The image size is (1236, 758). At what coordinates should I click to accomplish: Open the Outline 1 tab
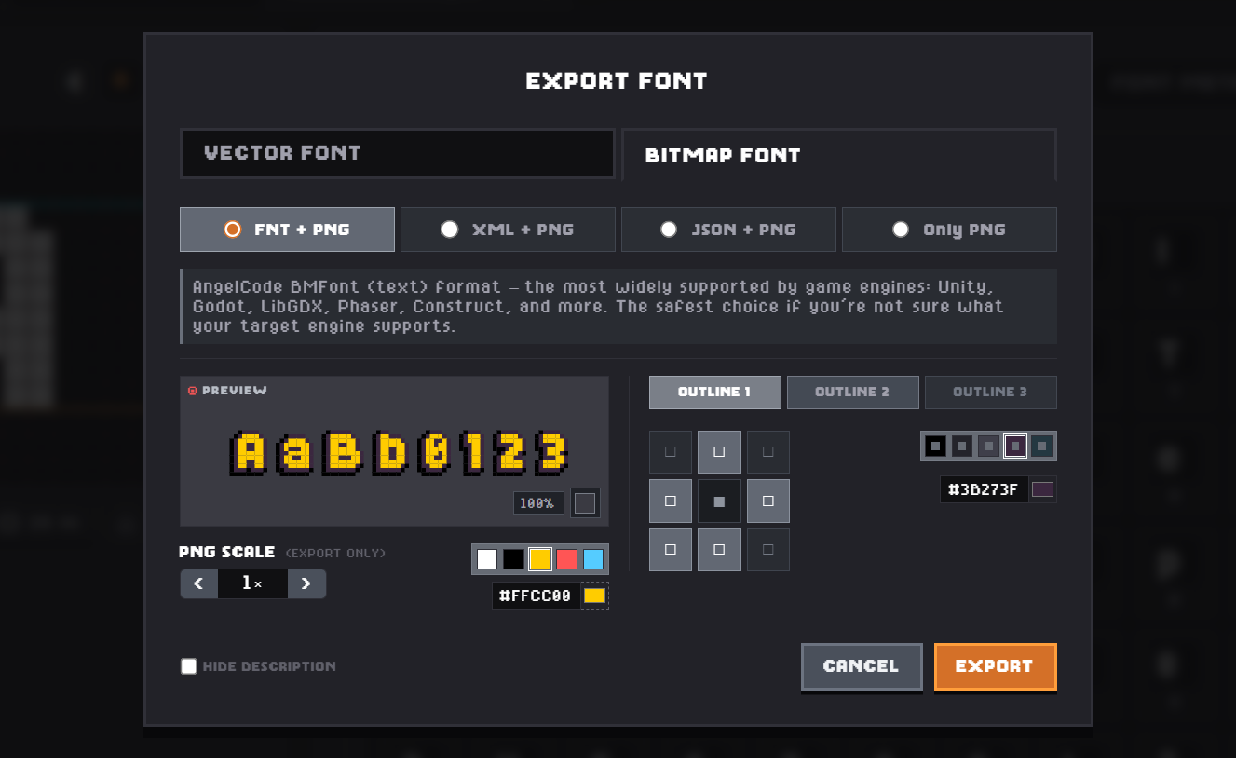pyautogui.click(x=715, y=392)
